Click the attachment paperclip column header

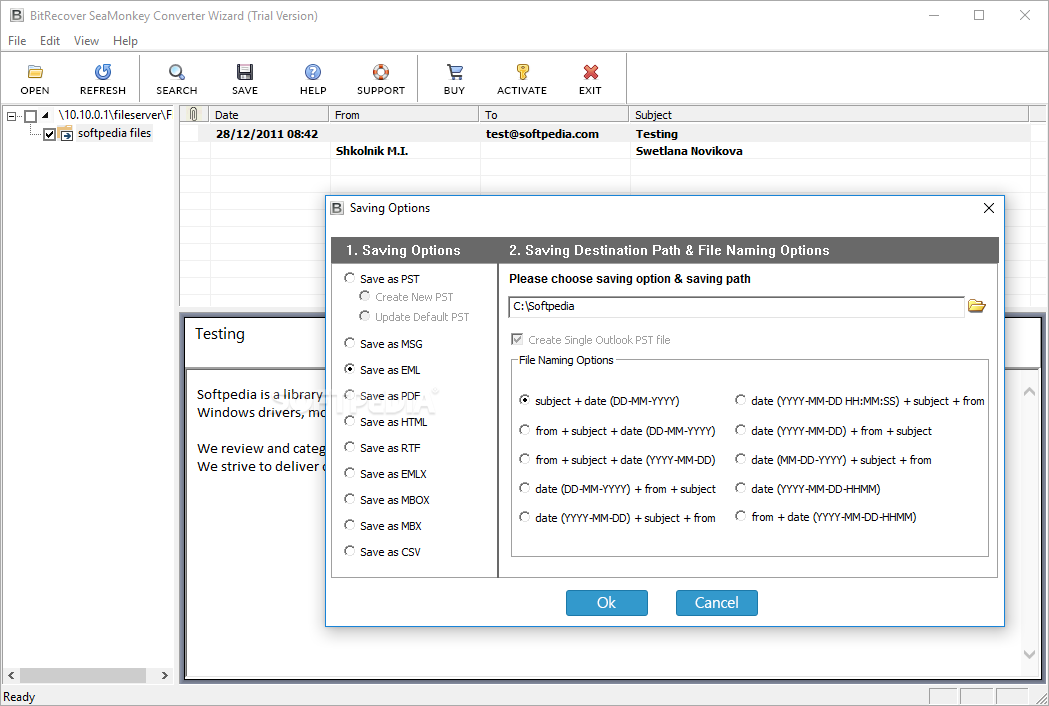pos(193,114)
